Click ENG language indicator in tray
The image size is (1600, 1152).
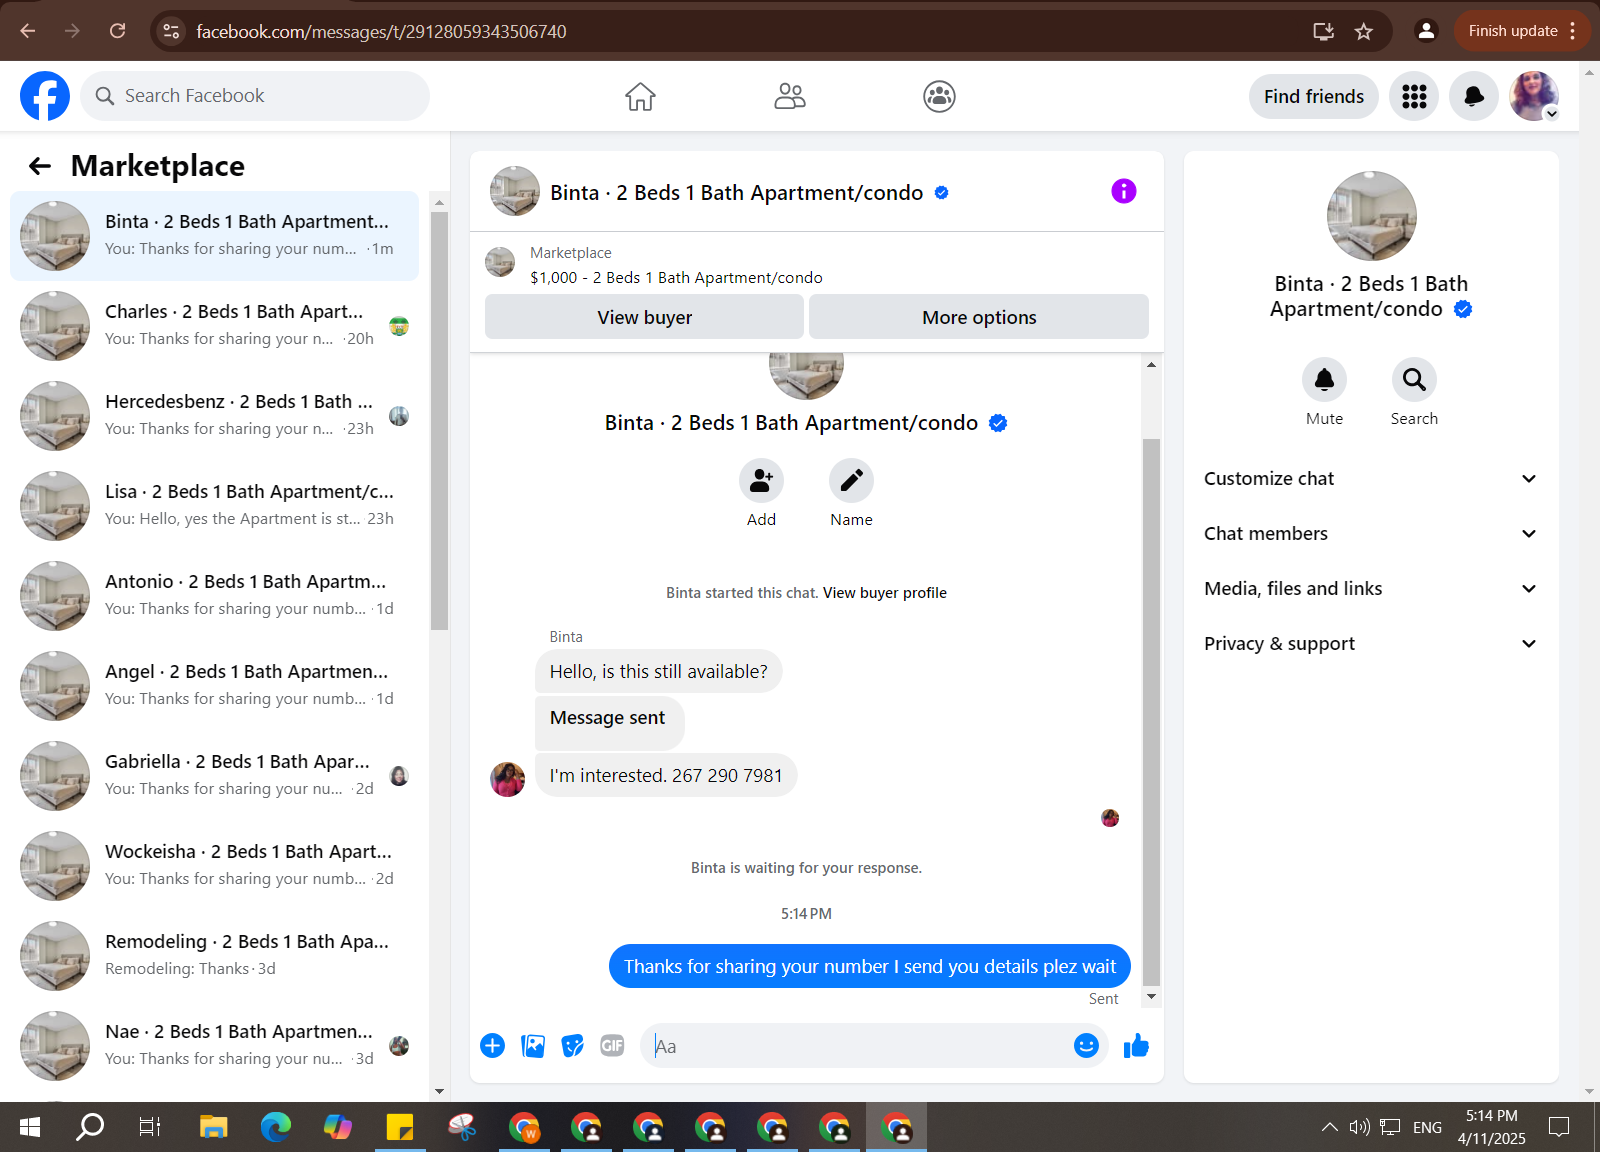[1427, 1127]
